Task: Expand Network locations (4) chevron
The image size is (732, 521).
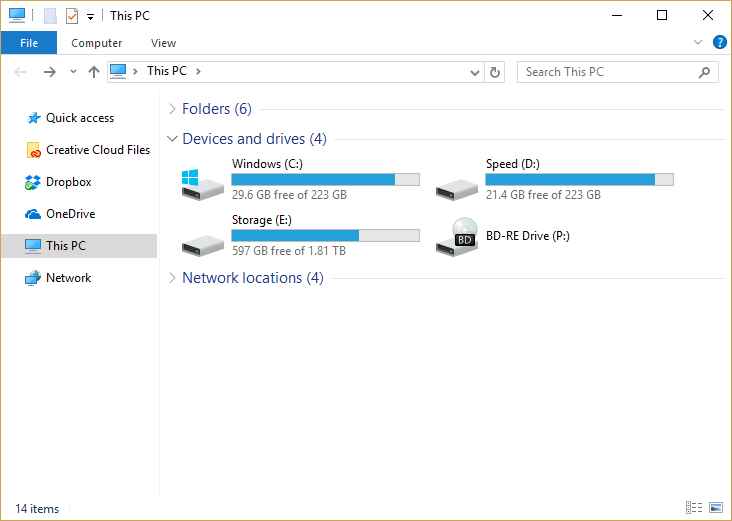Action: [172, 278]
